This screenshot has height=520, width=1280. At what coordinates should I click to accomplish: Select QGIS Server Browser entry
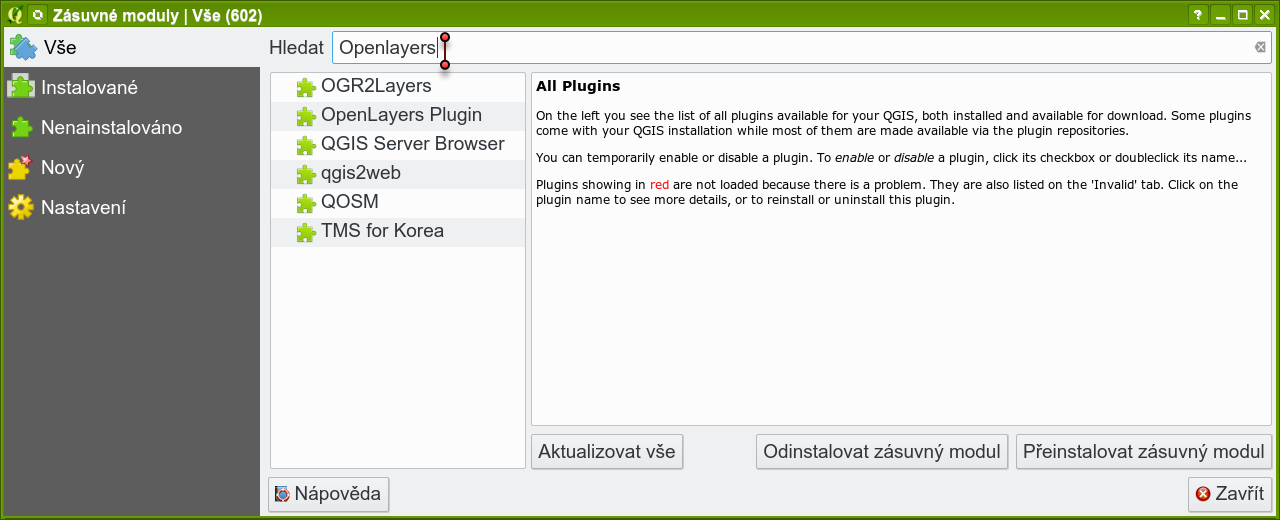pyautogui.click(x=398, y=144)
